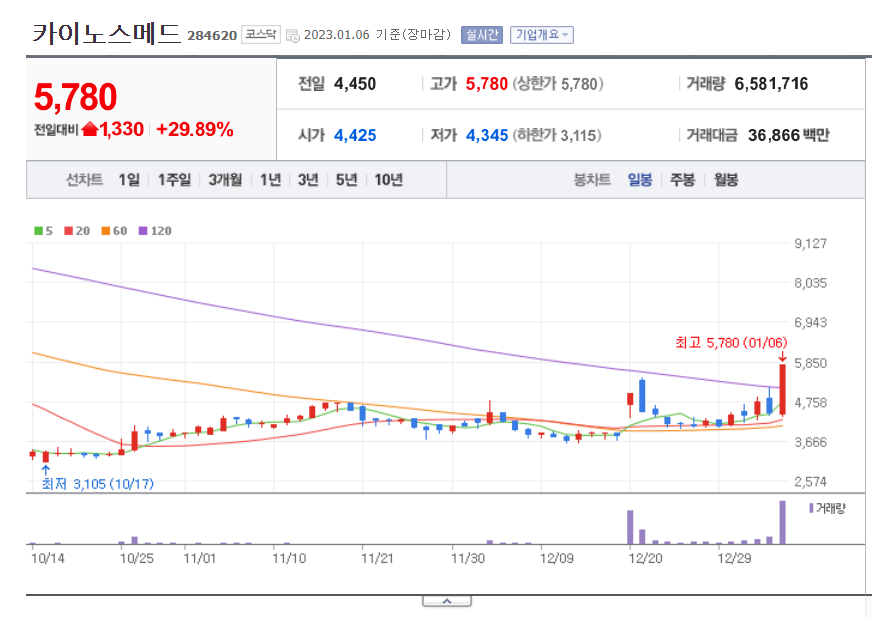Select the 1주일 line chart tab
This screenshot has height=619, width=872.
coord(174,180)
